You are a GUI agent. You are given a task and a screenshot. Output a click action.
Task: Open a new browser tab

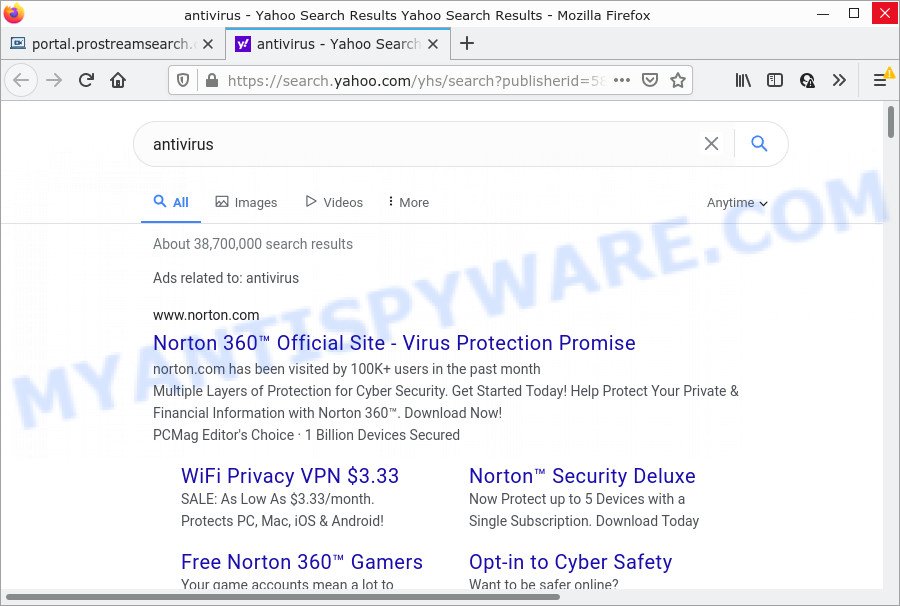point(467,43)
